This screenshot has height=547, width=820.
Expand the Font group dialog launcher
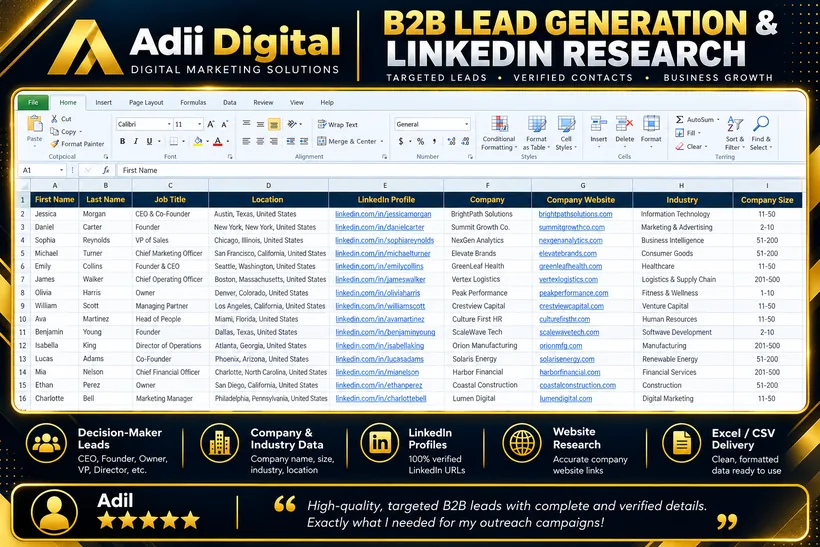tap(230, 156)
